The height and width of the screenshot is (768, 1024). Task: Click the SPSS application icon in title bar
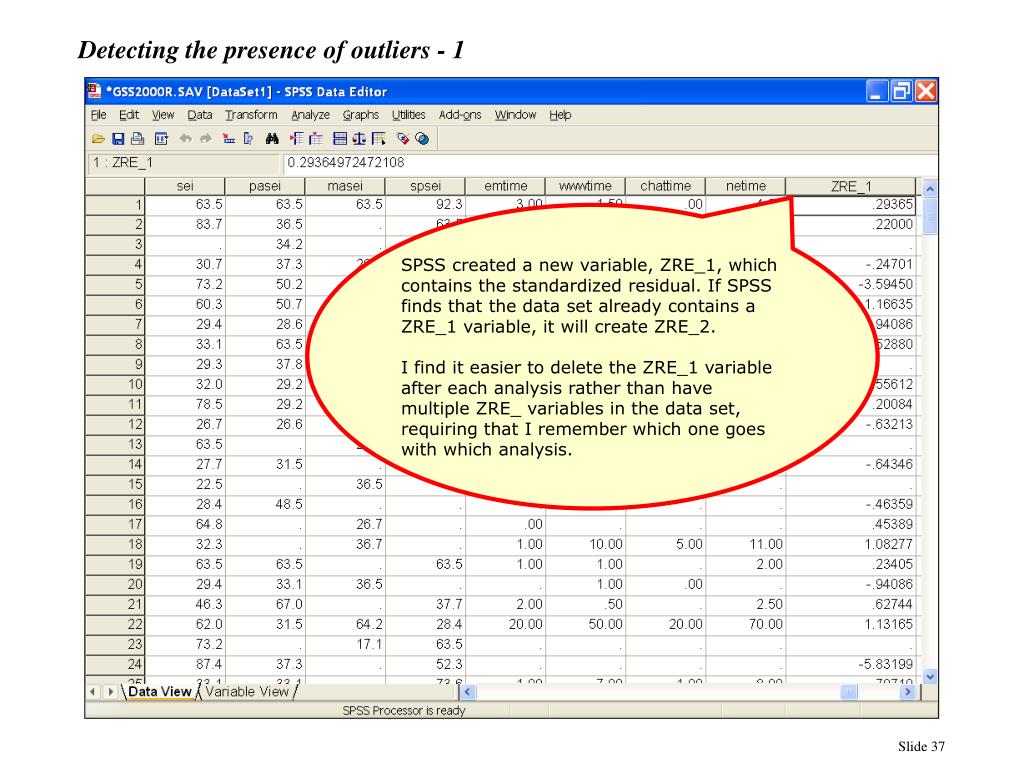[95, 91]
